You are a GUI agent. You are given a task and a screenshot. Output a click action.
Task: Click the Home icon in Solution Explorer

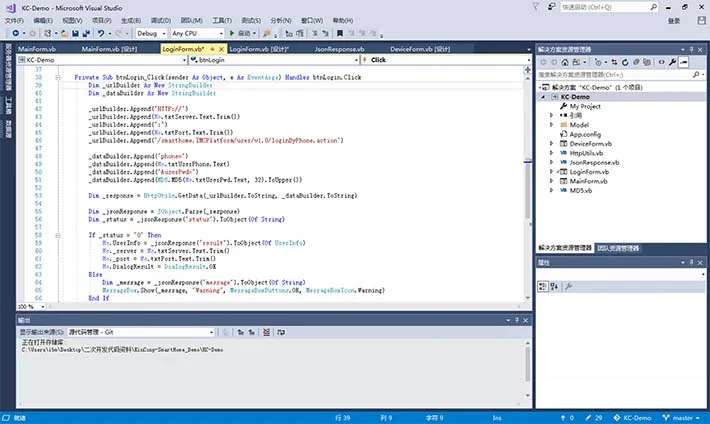point(565,62)
